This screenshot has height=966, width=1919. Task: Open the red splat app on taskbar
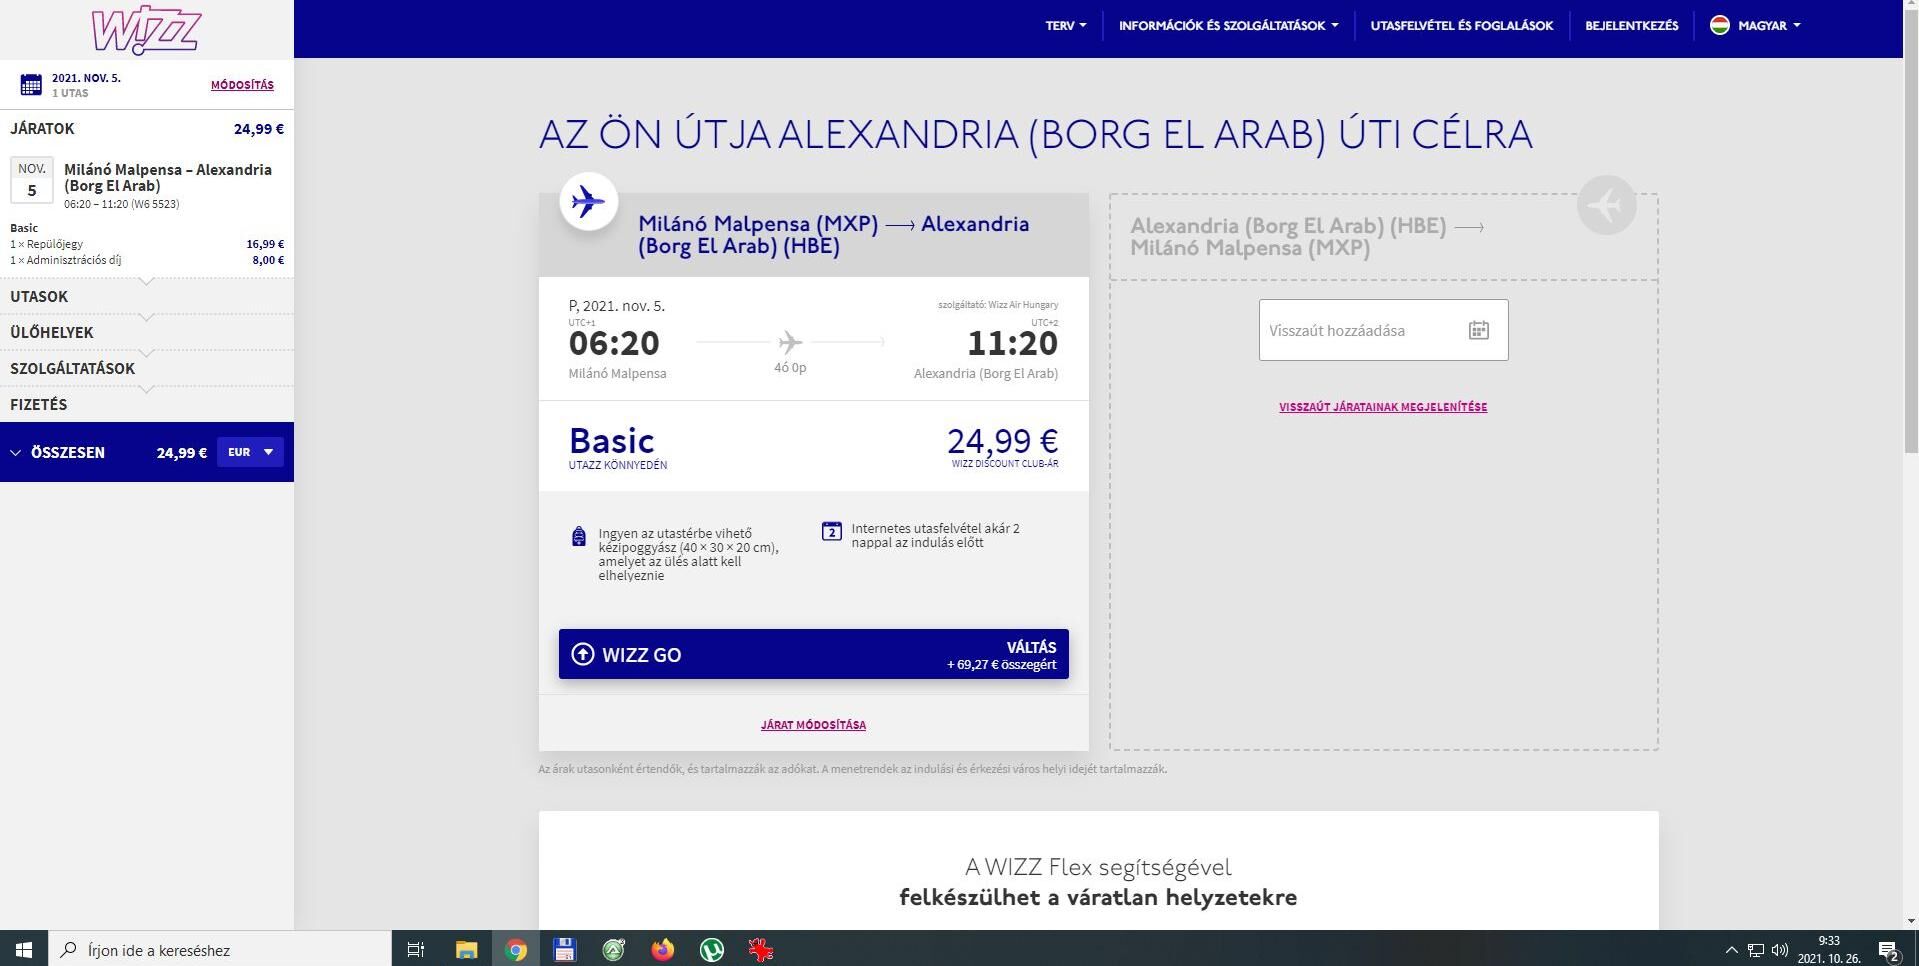[x=761, y=949]
